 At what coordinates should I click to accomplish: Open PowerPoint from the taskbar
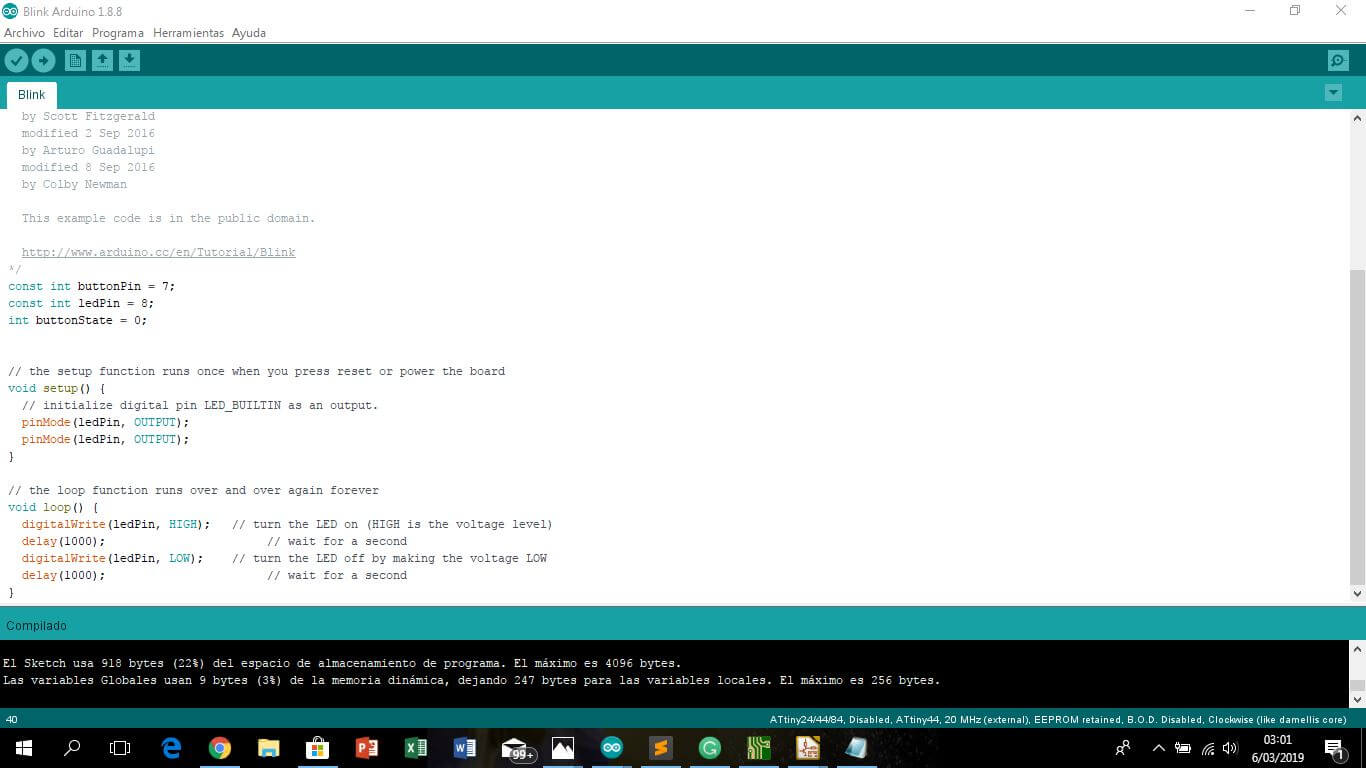click(x=367, y=748)
